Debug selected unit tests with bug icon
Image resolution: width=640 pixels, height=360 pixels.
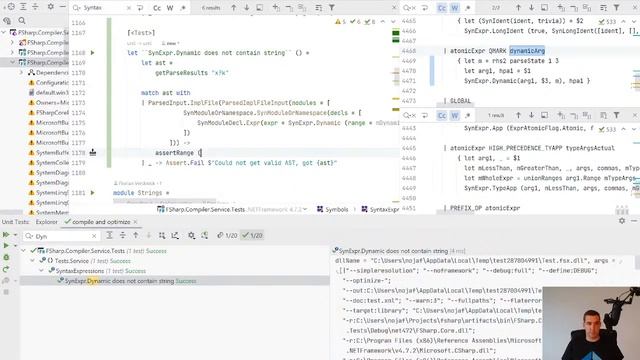pos(6,257)
